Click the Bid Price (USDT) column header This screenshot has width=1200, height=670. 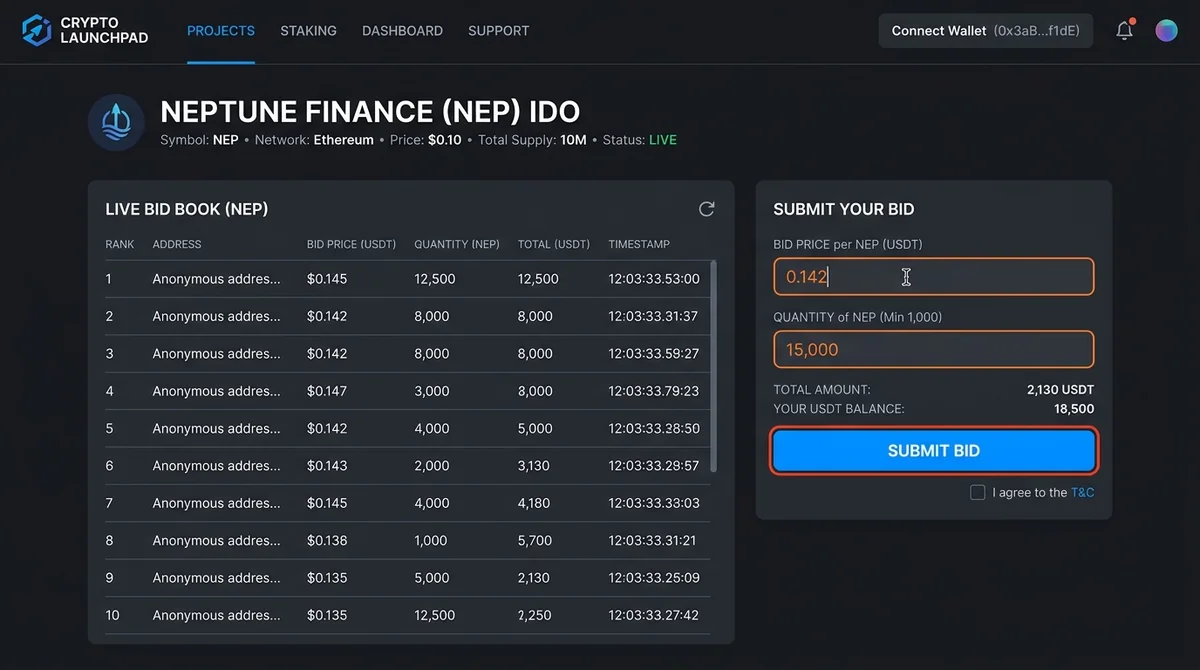[x=352, y=244]
